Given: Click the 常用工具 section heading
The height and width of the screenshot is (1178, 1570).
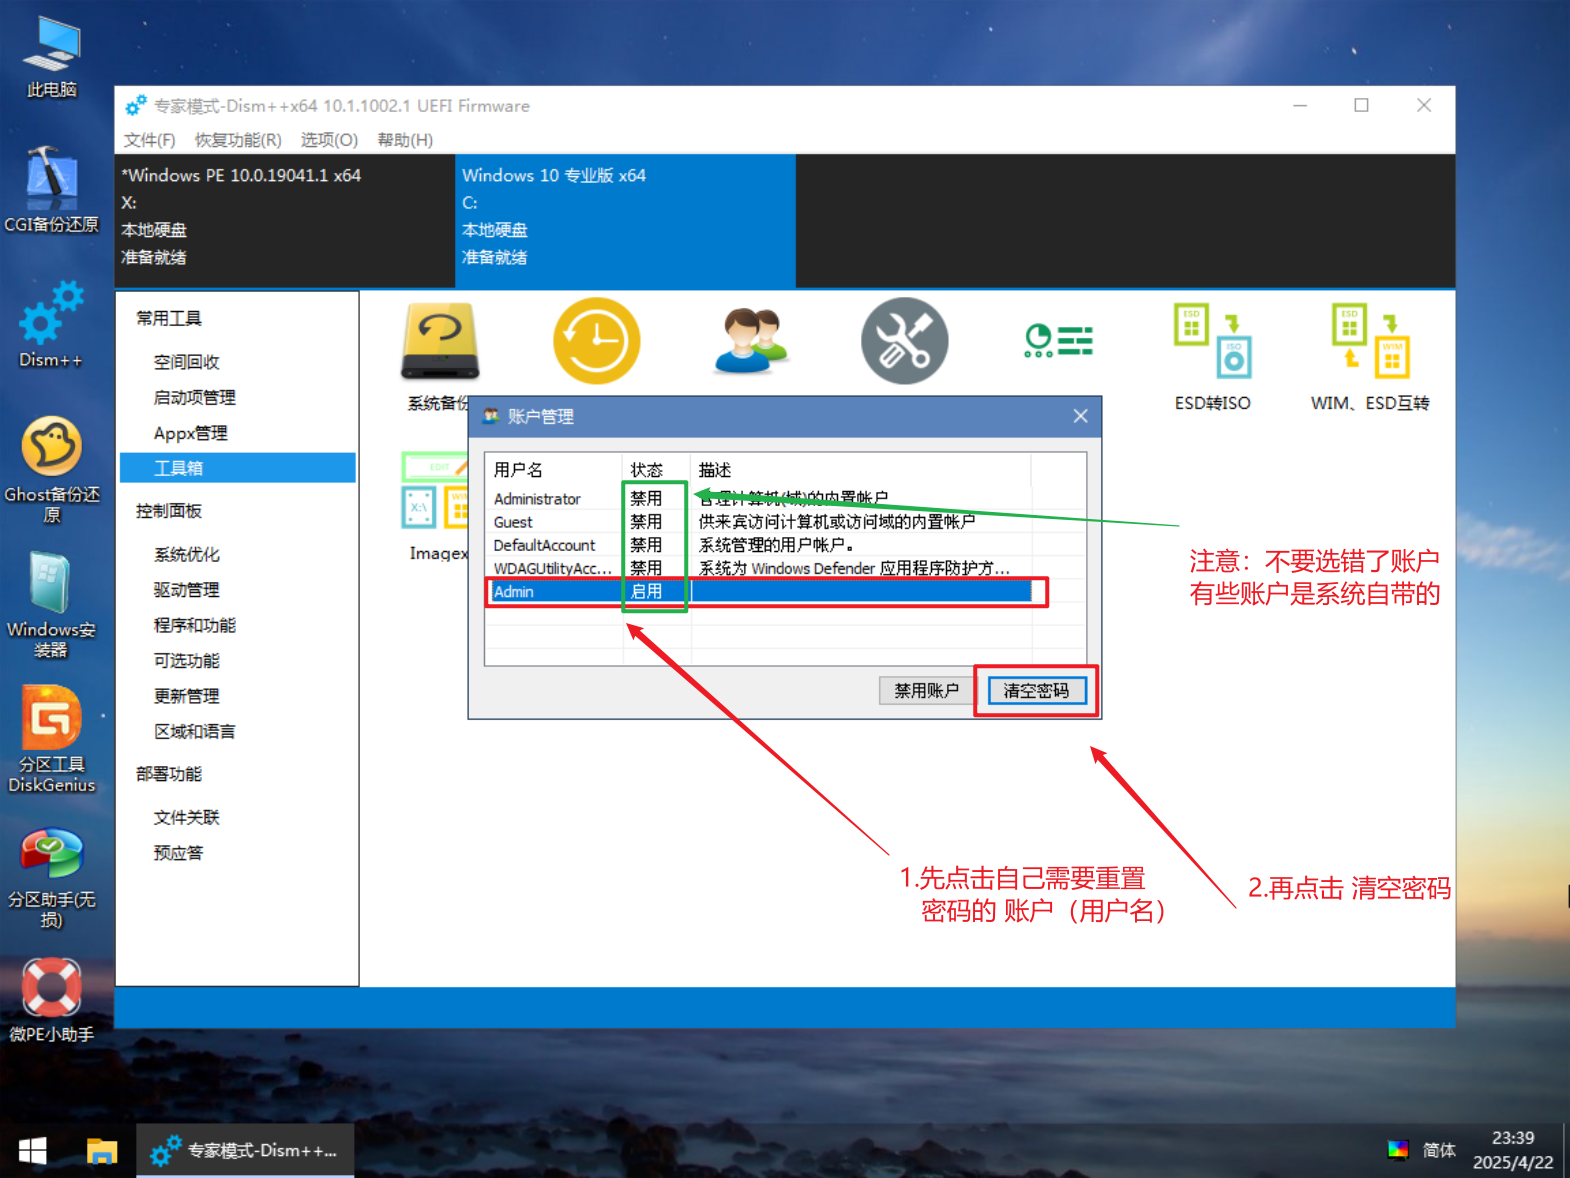Looking at the screenshot, I should pyautogui.click(x=169, y=318).
